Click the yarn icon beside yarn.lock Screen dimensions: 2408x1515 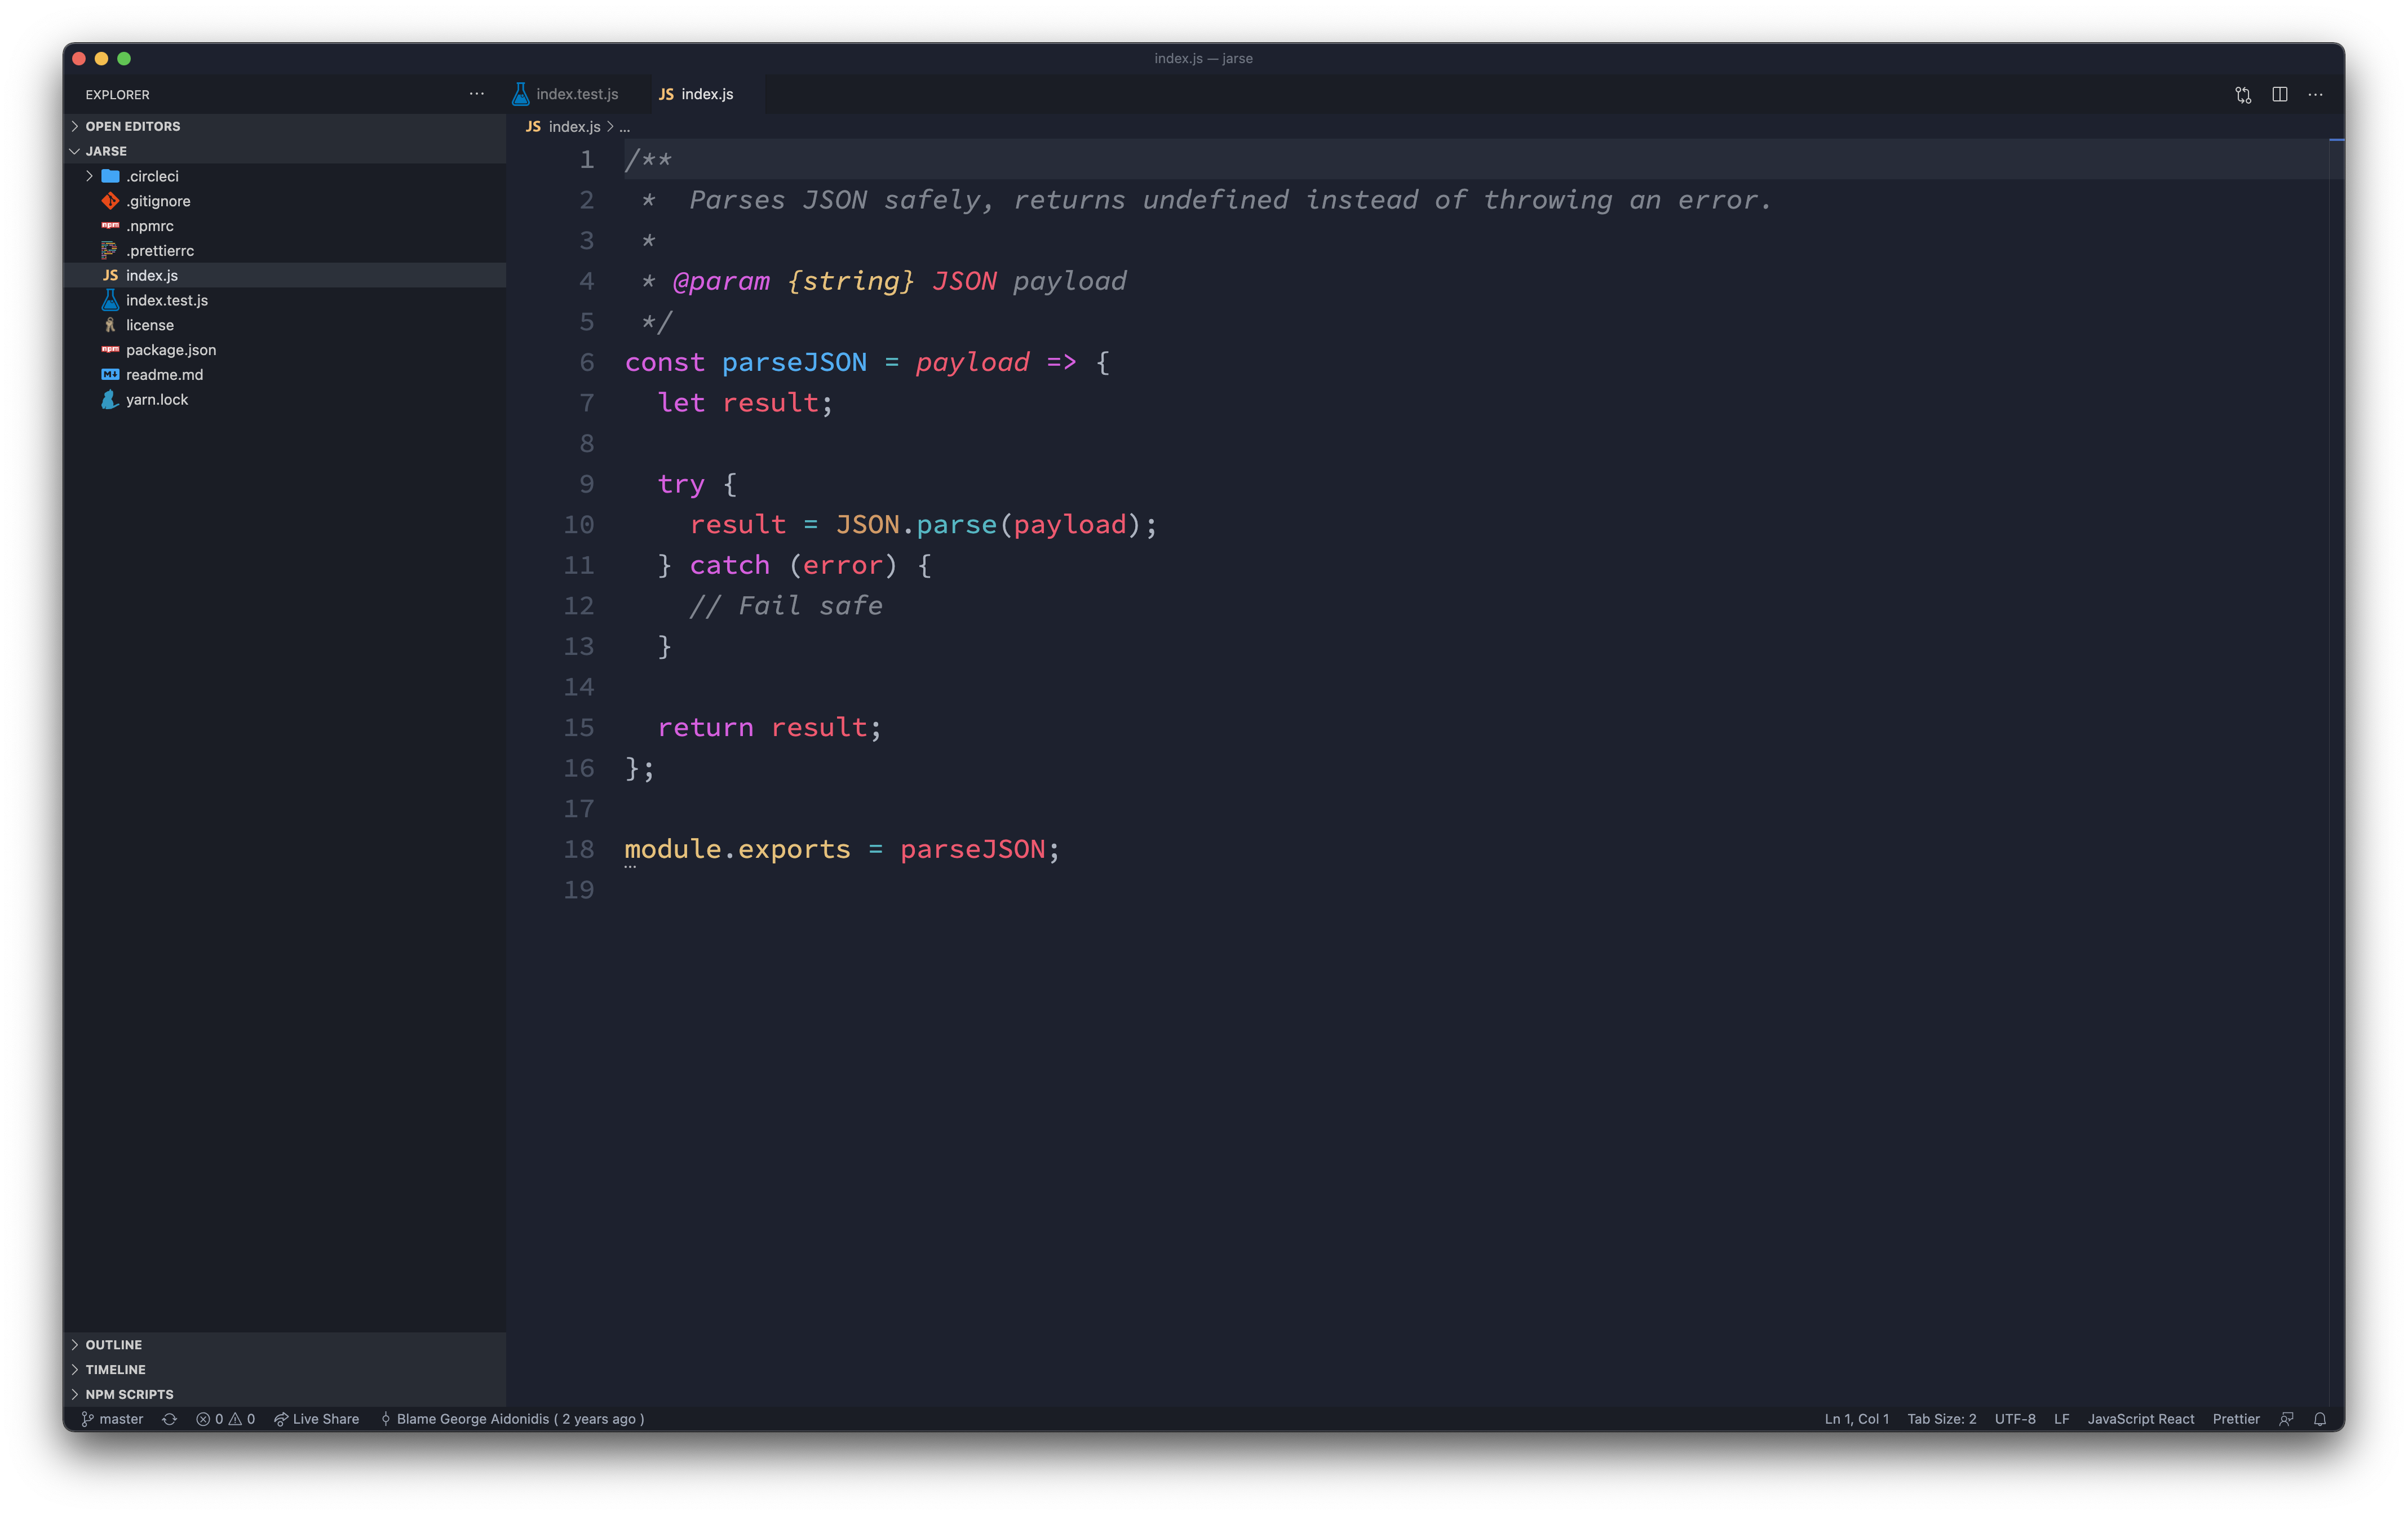[x=111, y=399]
